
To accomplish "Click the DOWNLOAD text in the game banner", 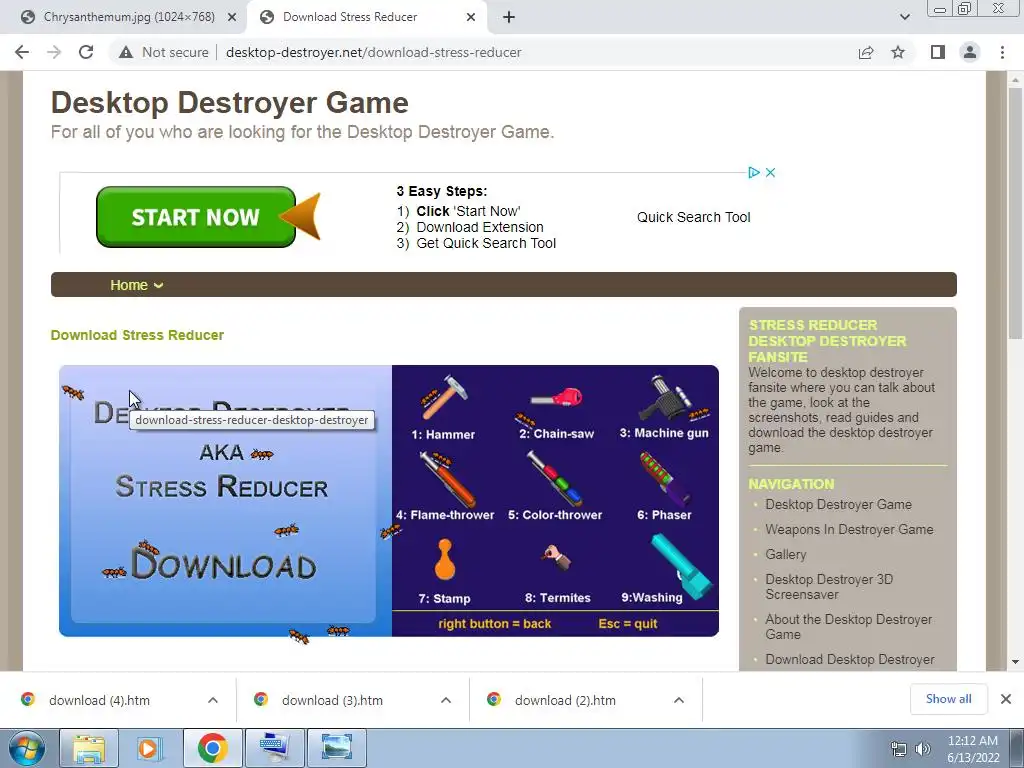I will tap(224, 564).
